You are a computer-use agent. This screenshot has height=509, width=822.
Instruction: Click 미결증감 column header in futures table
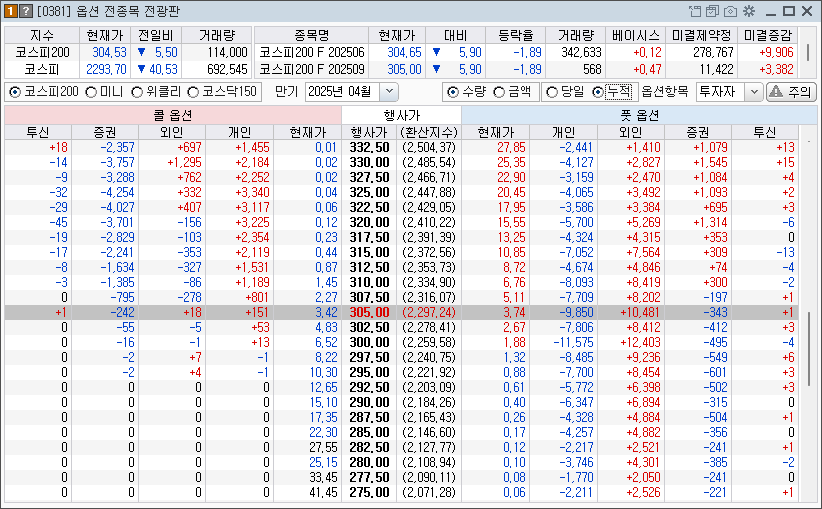767,35
